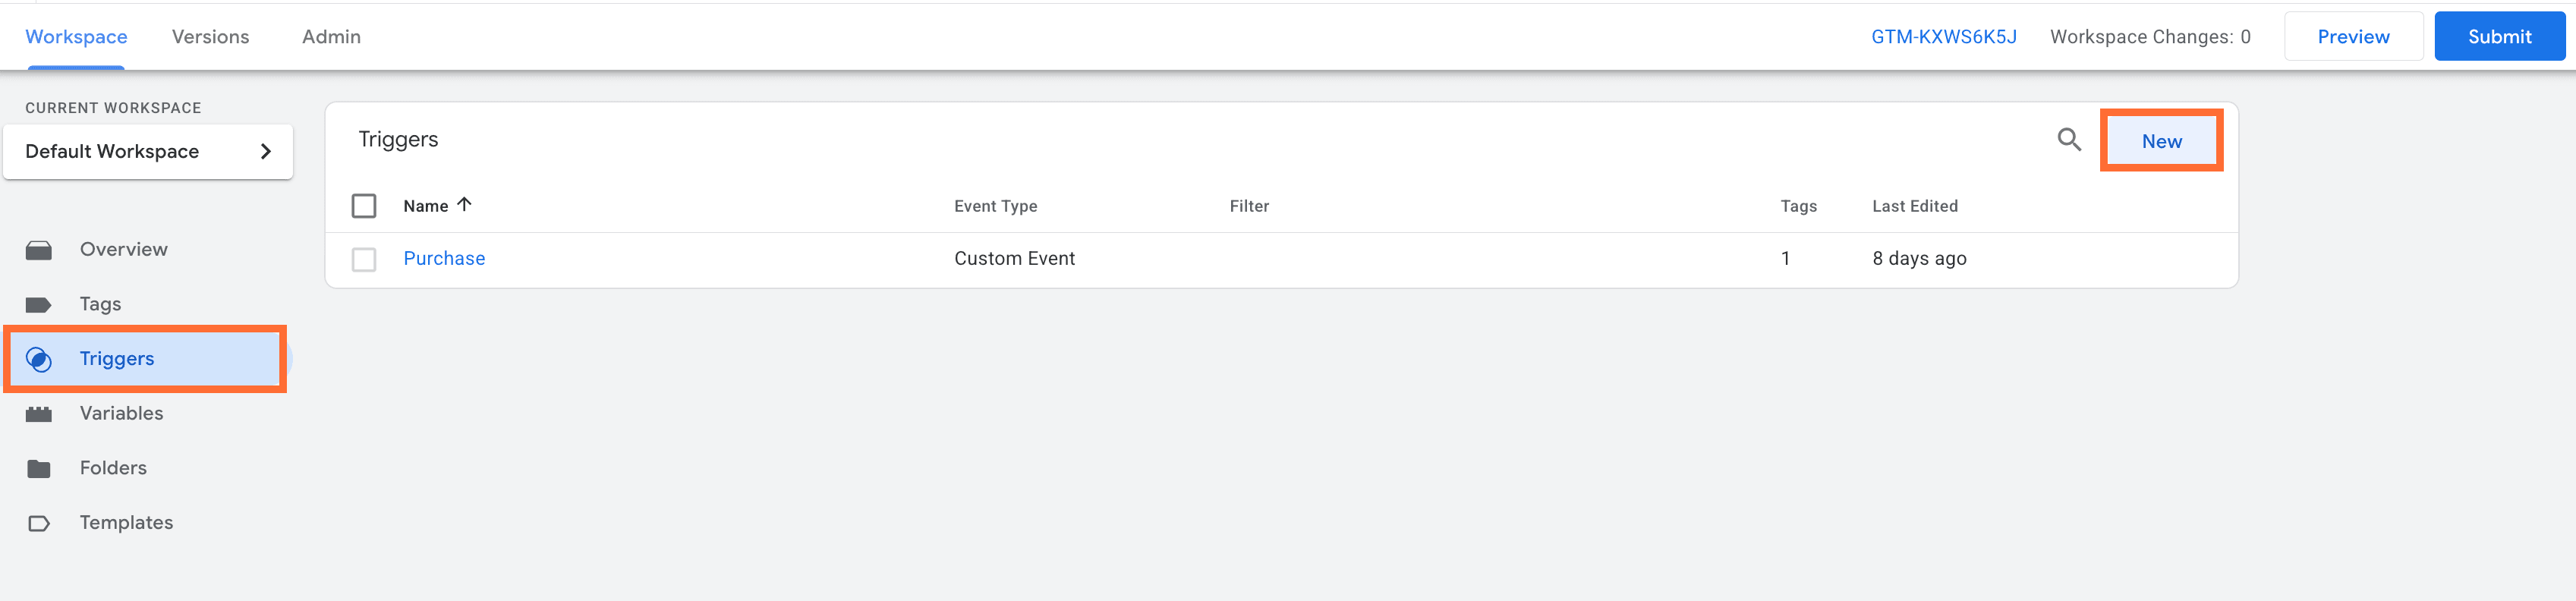The height and width of the screenshot is (601, 2576).
Task: Switch to the Workspace tab
Action: click(x=76, y=37)
